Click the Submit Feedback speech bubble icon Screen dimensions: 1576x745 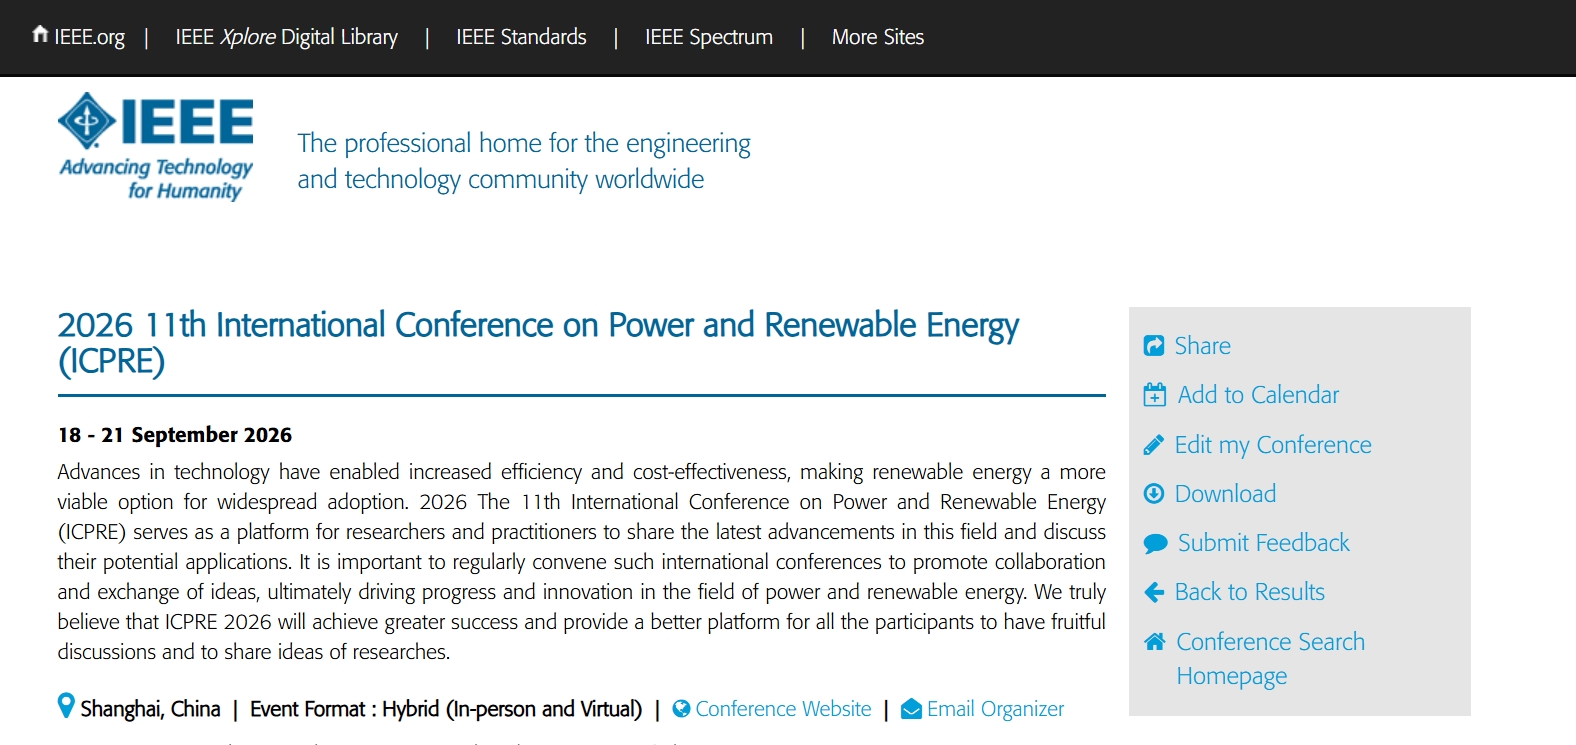click(x=1156, y=543)
